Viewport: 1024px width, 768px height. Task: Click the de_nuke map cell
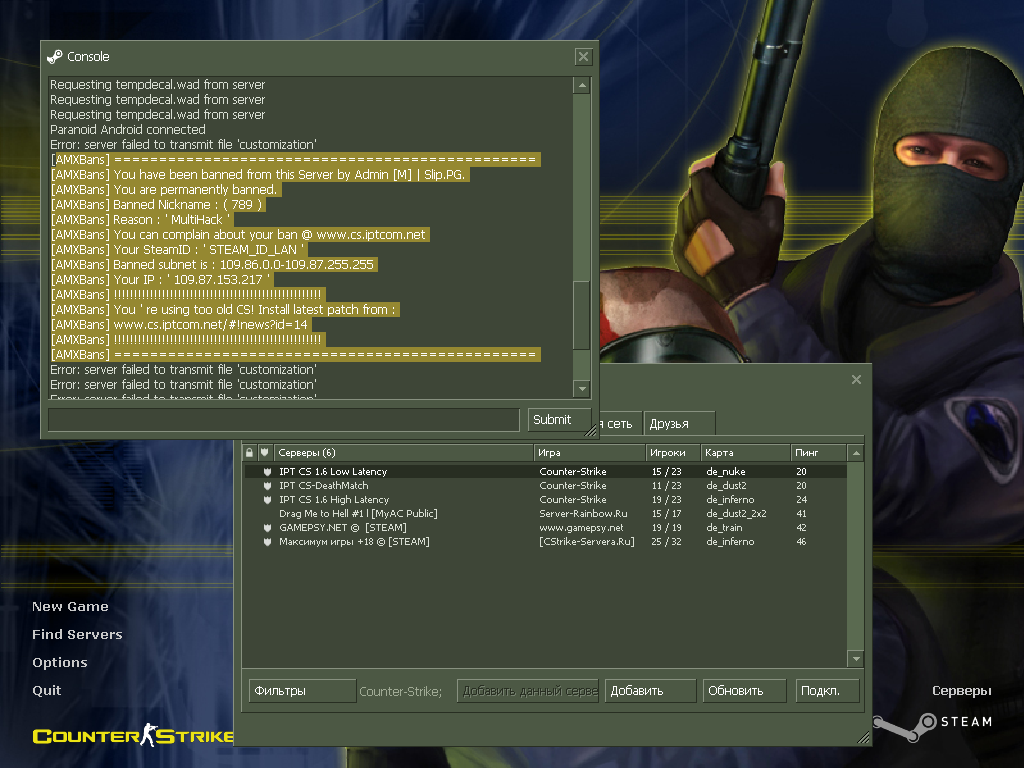tap(726, 472)
